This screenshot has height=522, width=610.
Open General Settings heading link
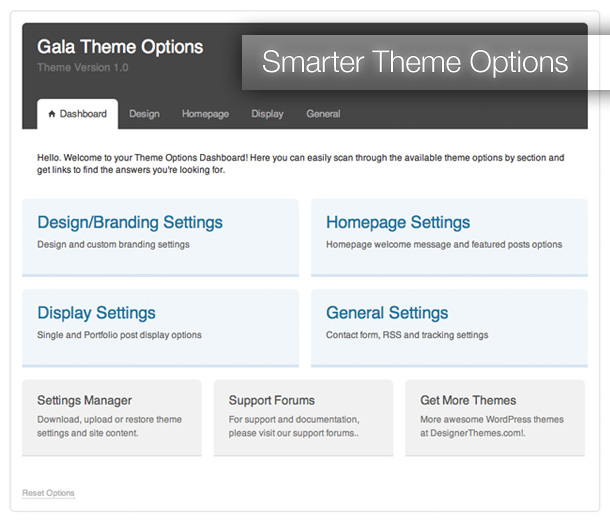pyautogui.click(x=387, y=313)
